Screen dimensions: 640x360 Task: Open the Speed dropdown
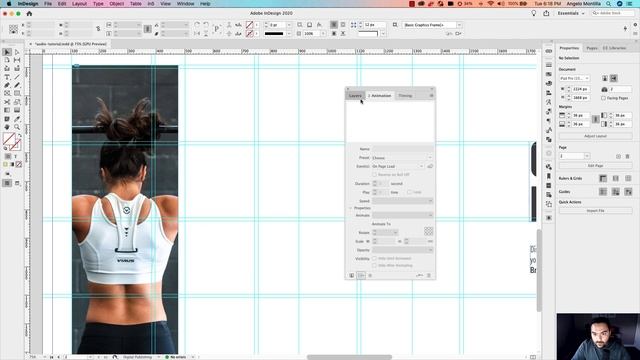pos(402,201)
